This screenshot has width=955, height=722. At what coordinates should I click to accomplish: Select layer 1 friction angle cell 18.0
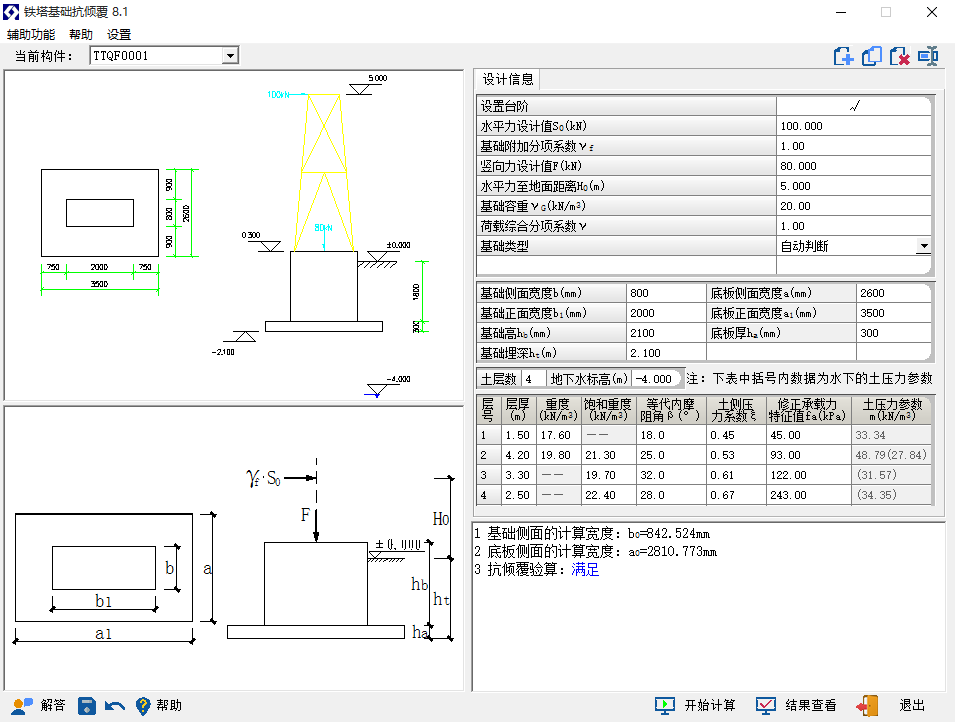671,435
